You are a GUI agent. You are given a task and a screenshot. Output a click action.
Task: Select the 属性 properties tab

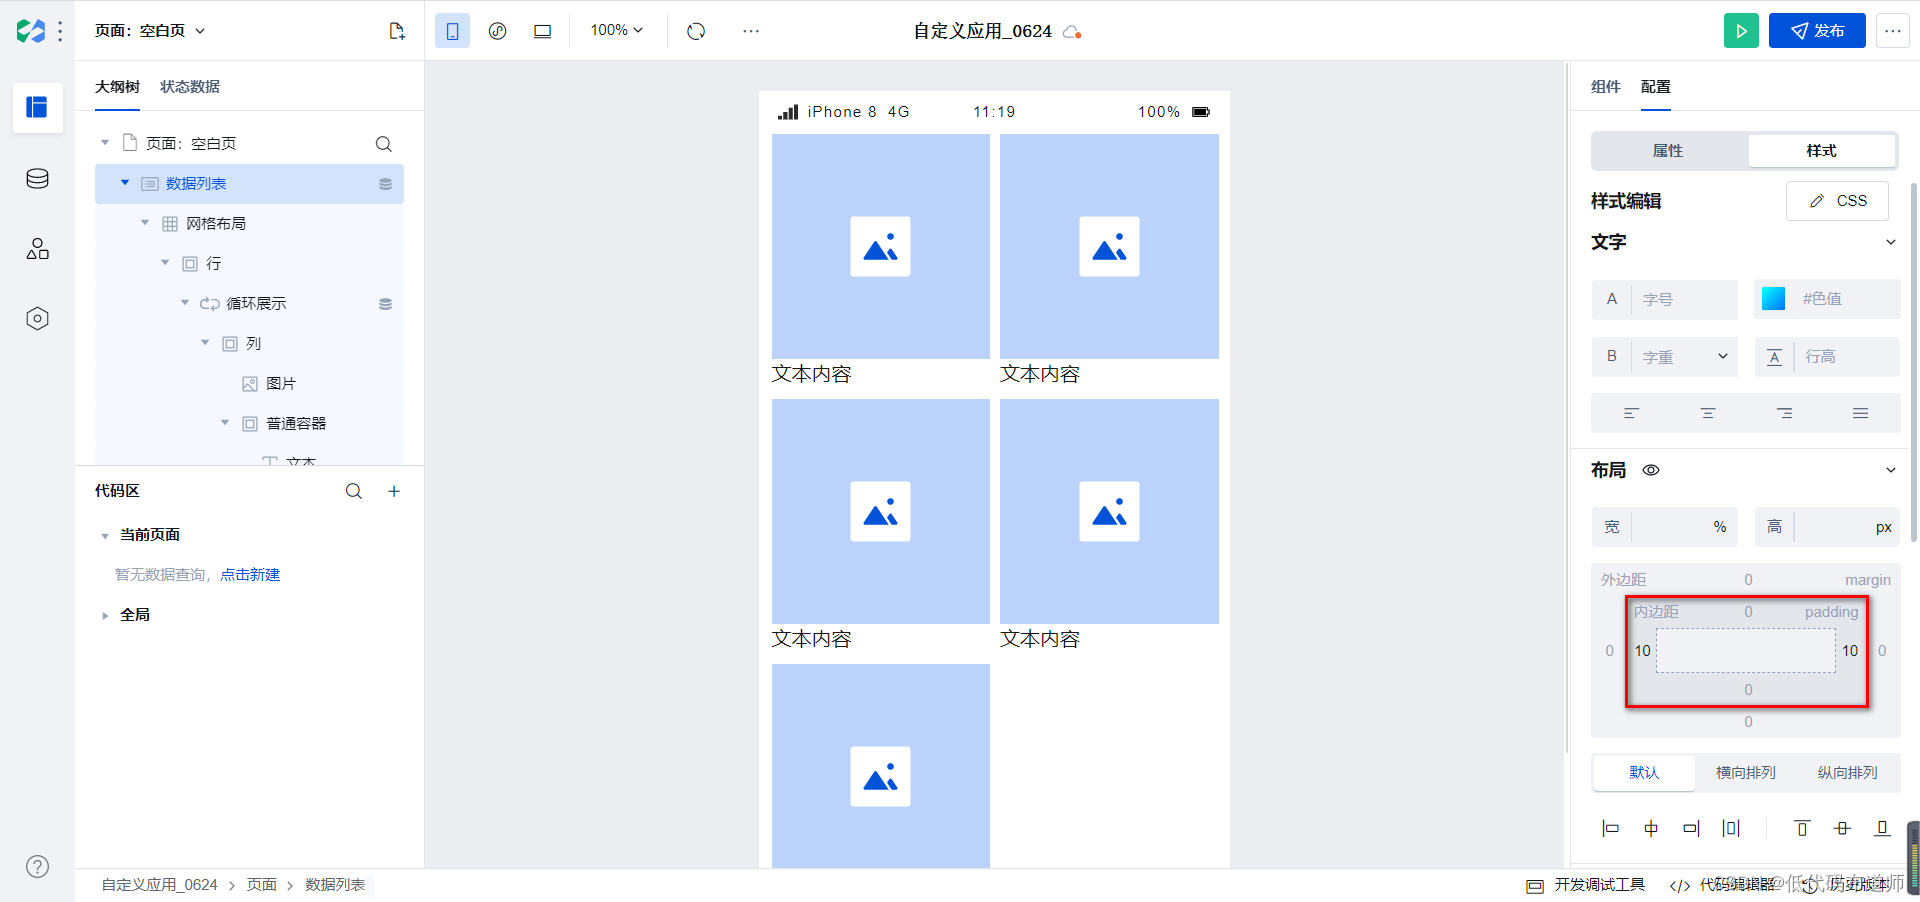tap(1668, 151)
